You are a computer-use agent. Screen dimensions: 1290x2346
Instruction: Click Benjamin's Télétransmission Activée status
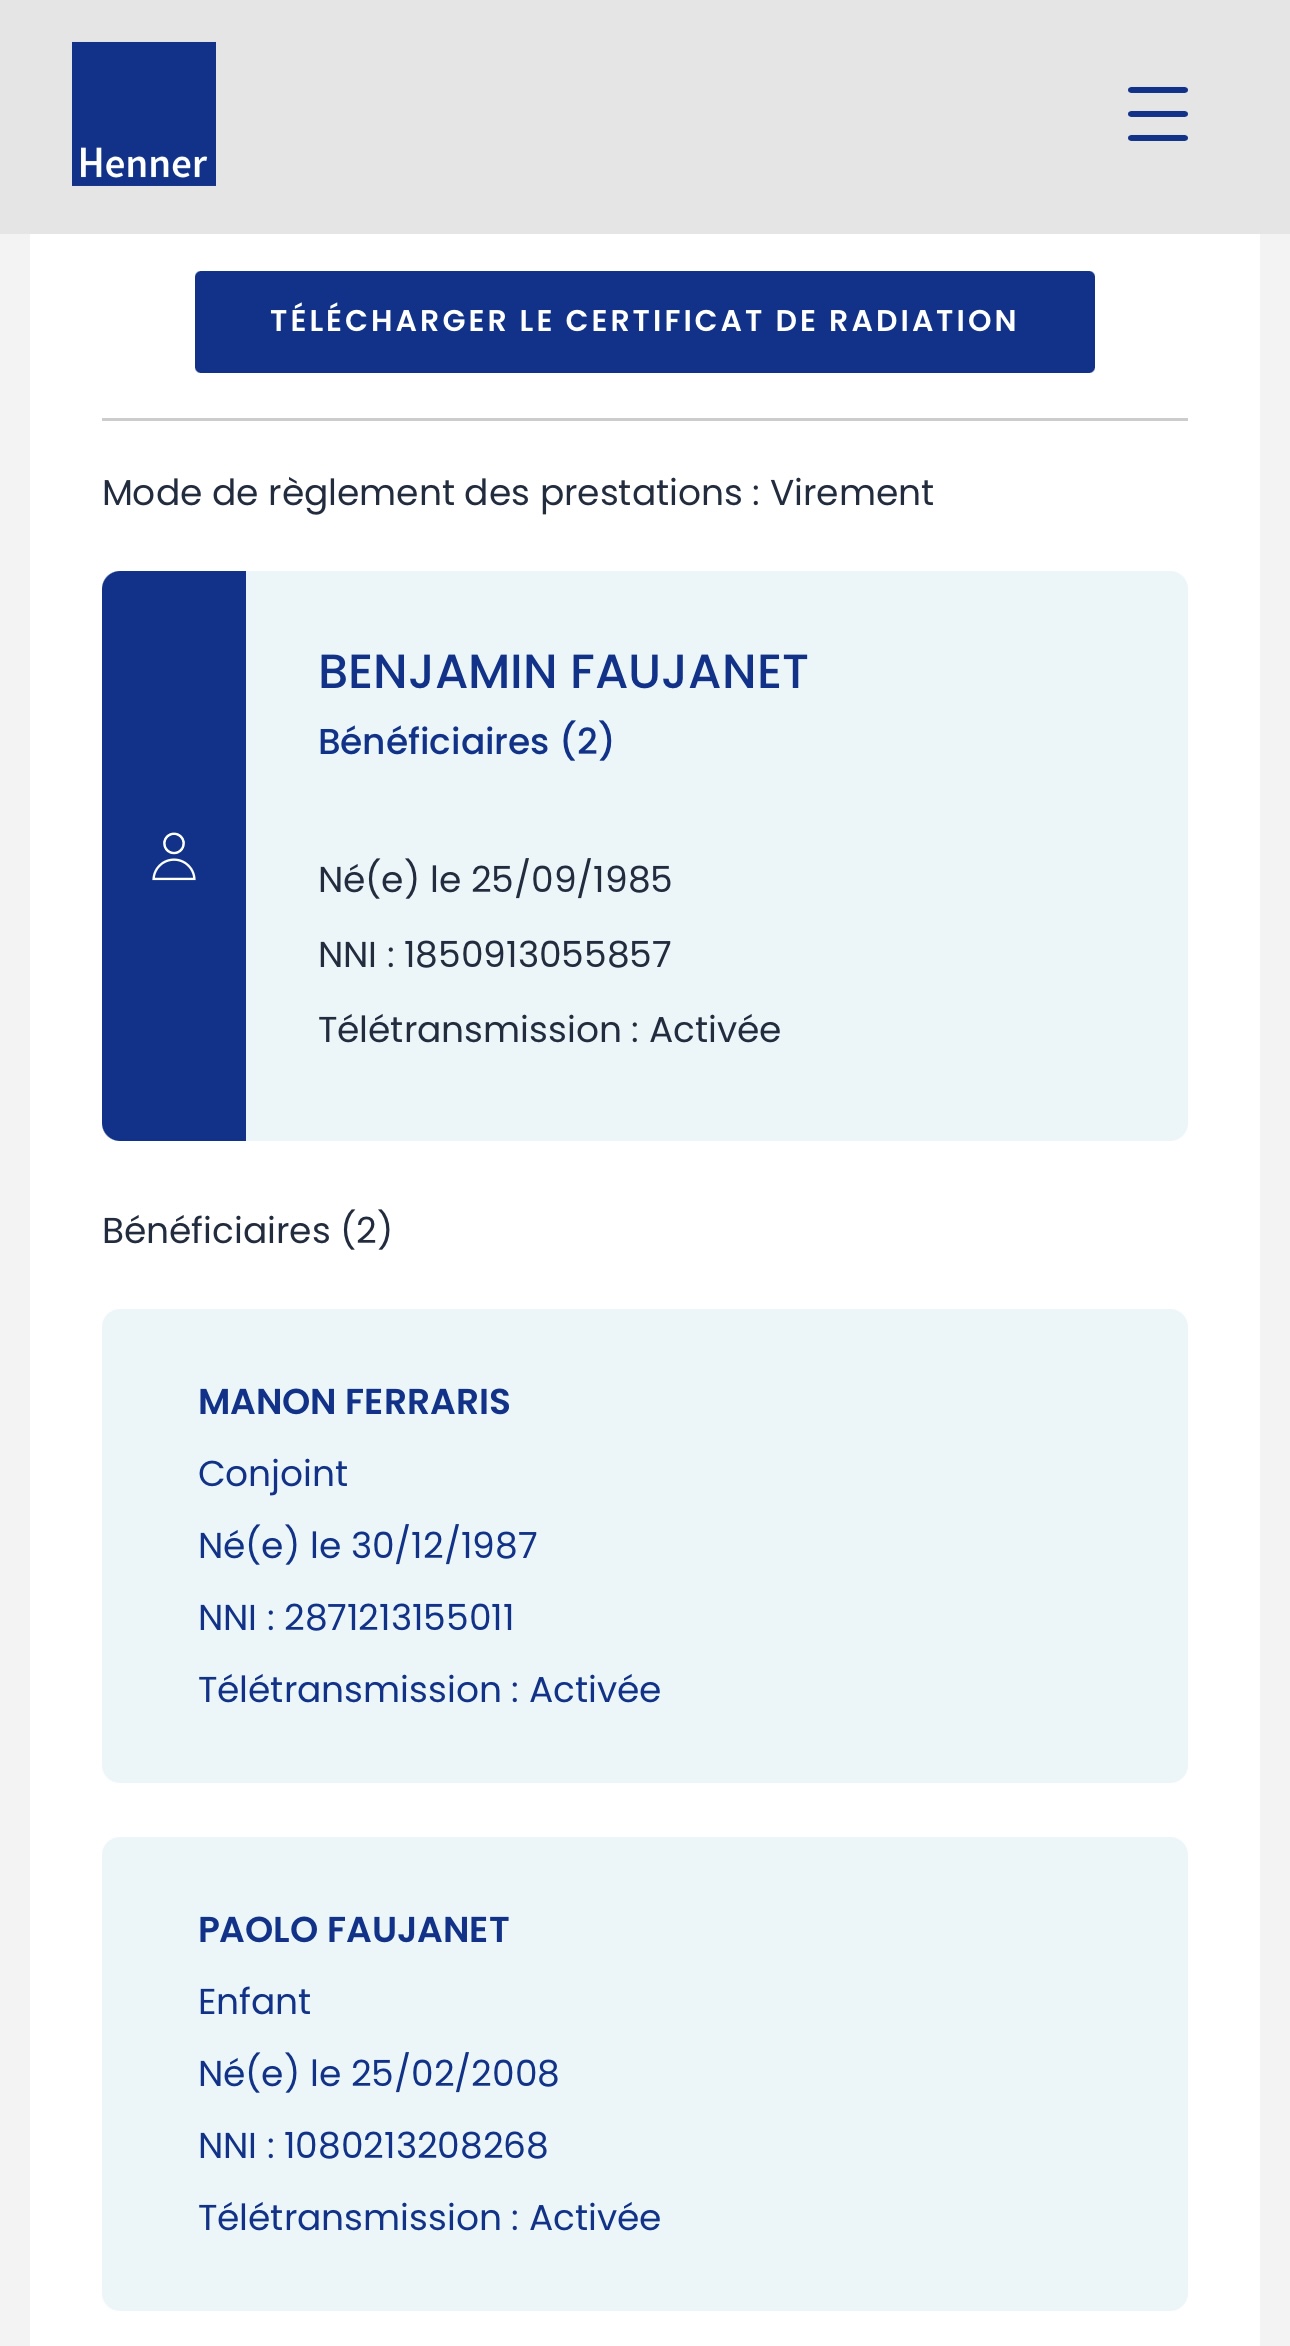549,1030
